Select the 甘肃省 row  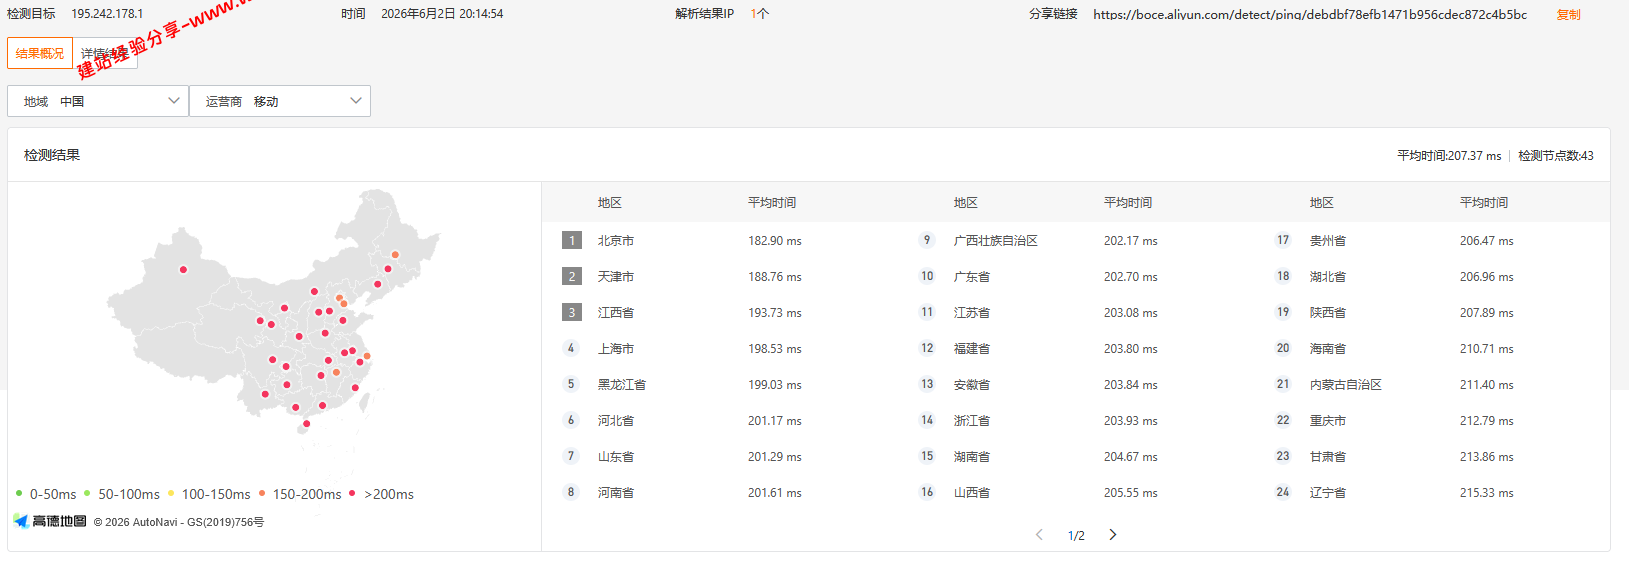(x=1432, y=456)
